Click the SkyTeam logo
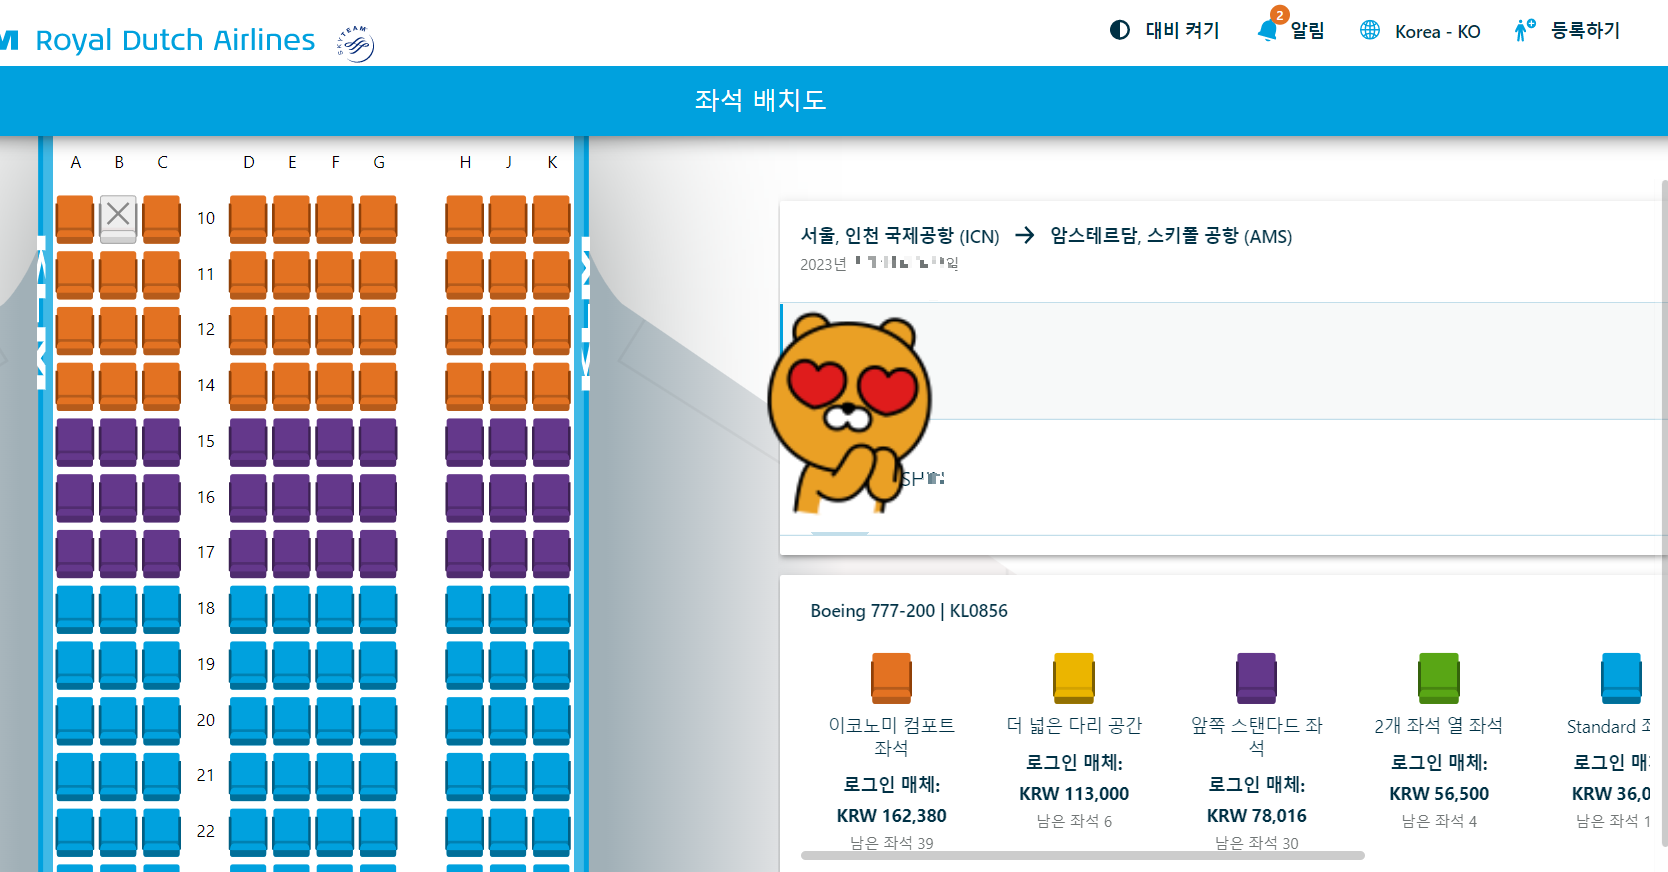 [355, 43]
